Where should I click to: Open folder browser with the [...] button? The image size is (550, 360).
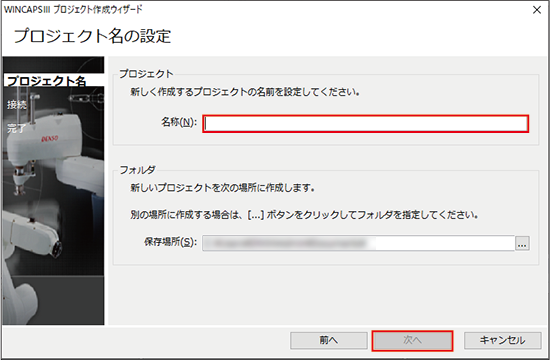522,243
